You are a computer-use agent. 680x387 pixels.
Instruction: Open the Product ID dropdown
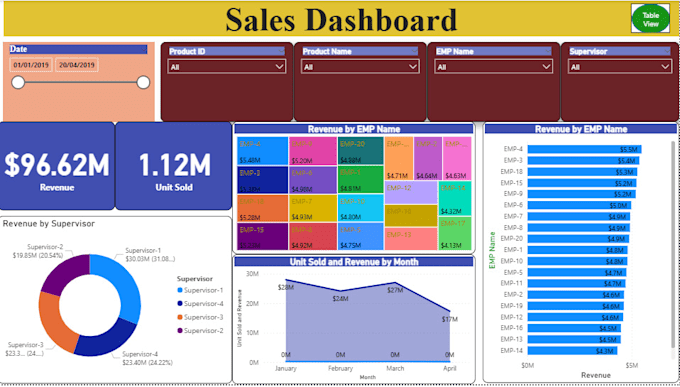coord(226,67)
